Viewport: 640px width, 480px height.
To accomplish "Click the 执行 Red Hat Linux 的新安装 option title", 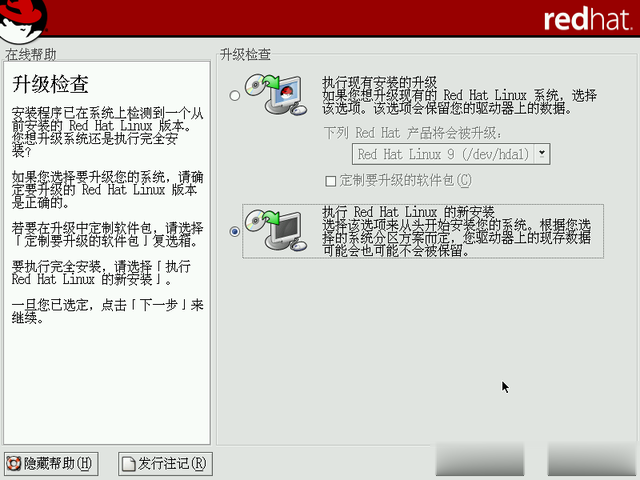I will tap(408, 212).
